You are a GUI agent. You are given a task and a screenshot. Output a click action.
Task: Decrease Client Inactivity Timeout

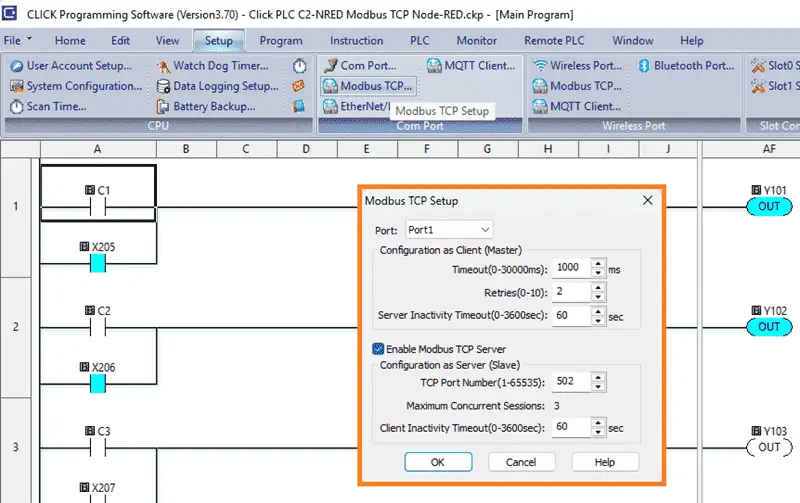pos(598,432)
